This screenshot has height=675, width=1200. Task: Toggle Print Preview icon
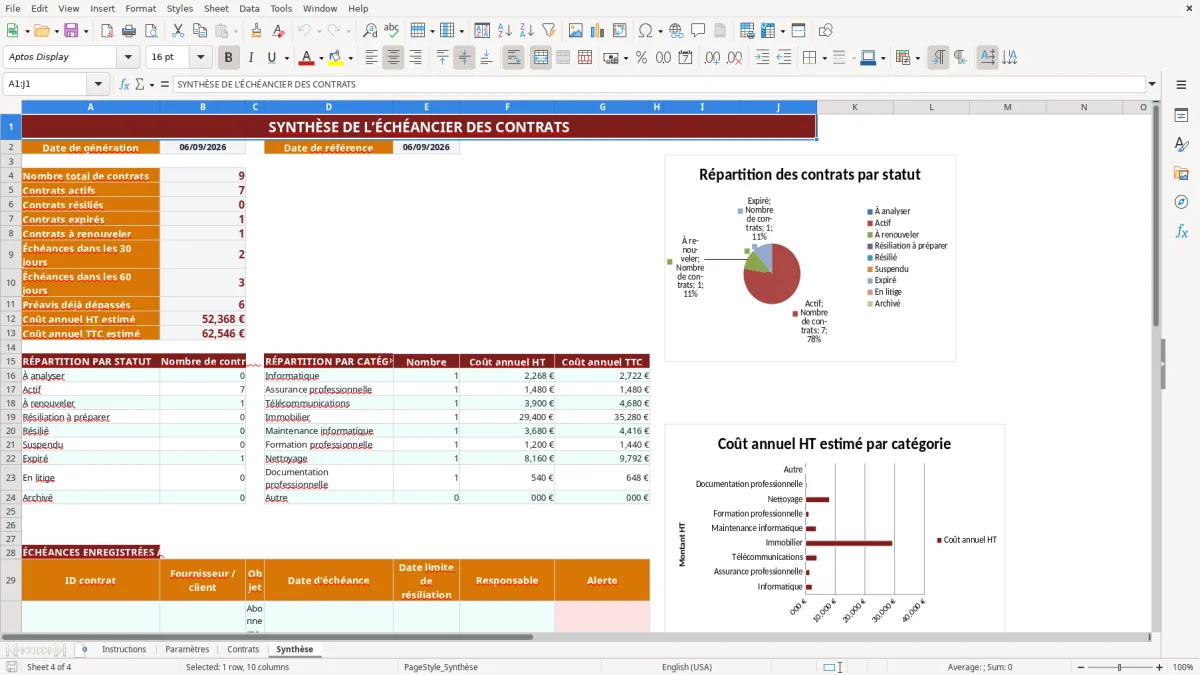tap(150, 31)
